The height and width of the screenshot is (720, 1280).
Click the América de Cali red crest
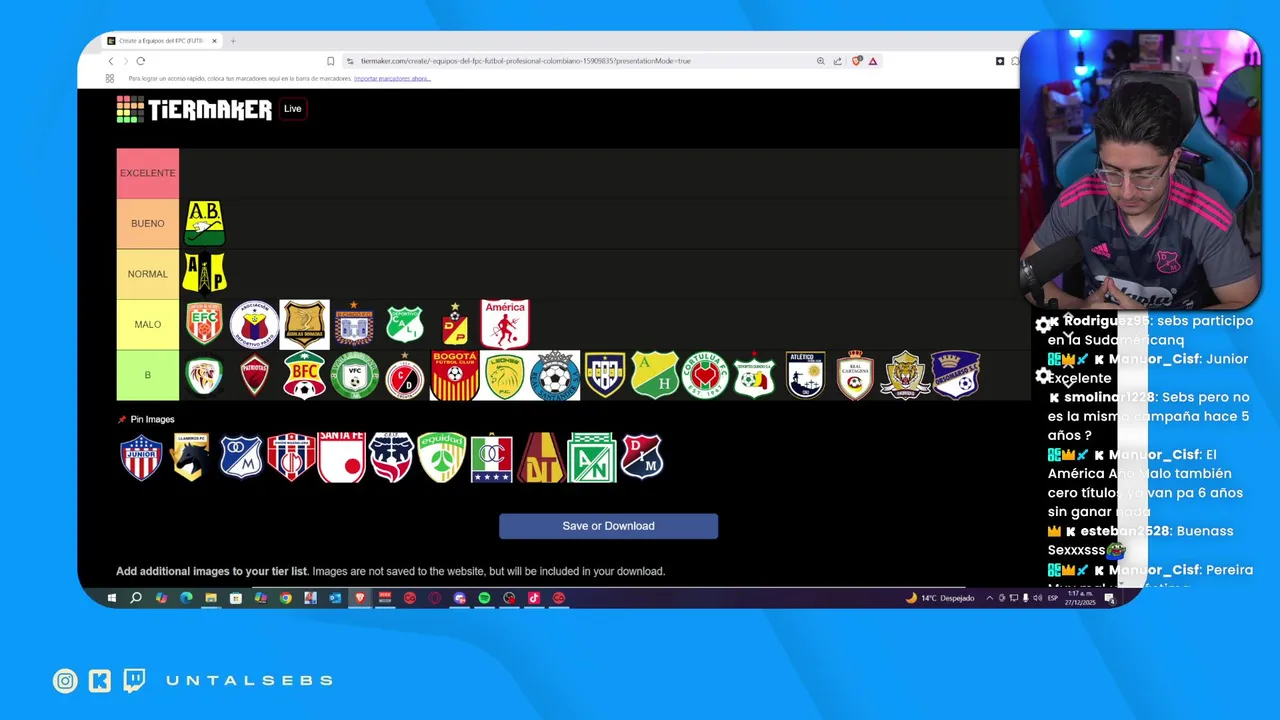click(505, 324)
